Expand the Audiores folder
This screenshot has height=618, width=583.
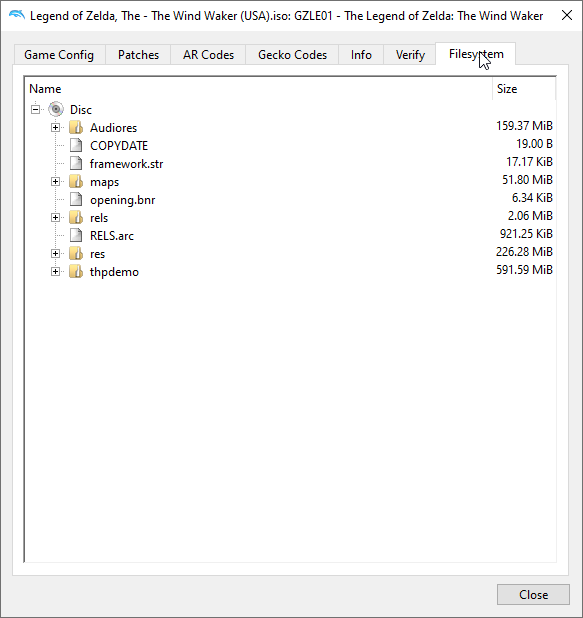[56, 127]
